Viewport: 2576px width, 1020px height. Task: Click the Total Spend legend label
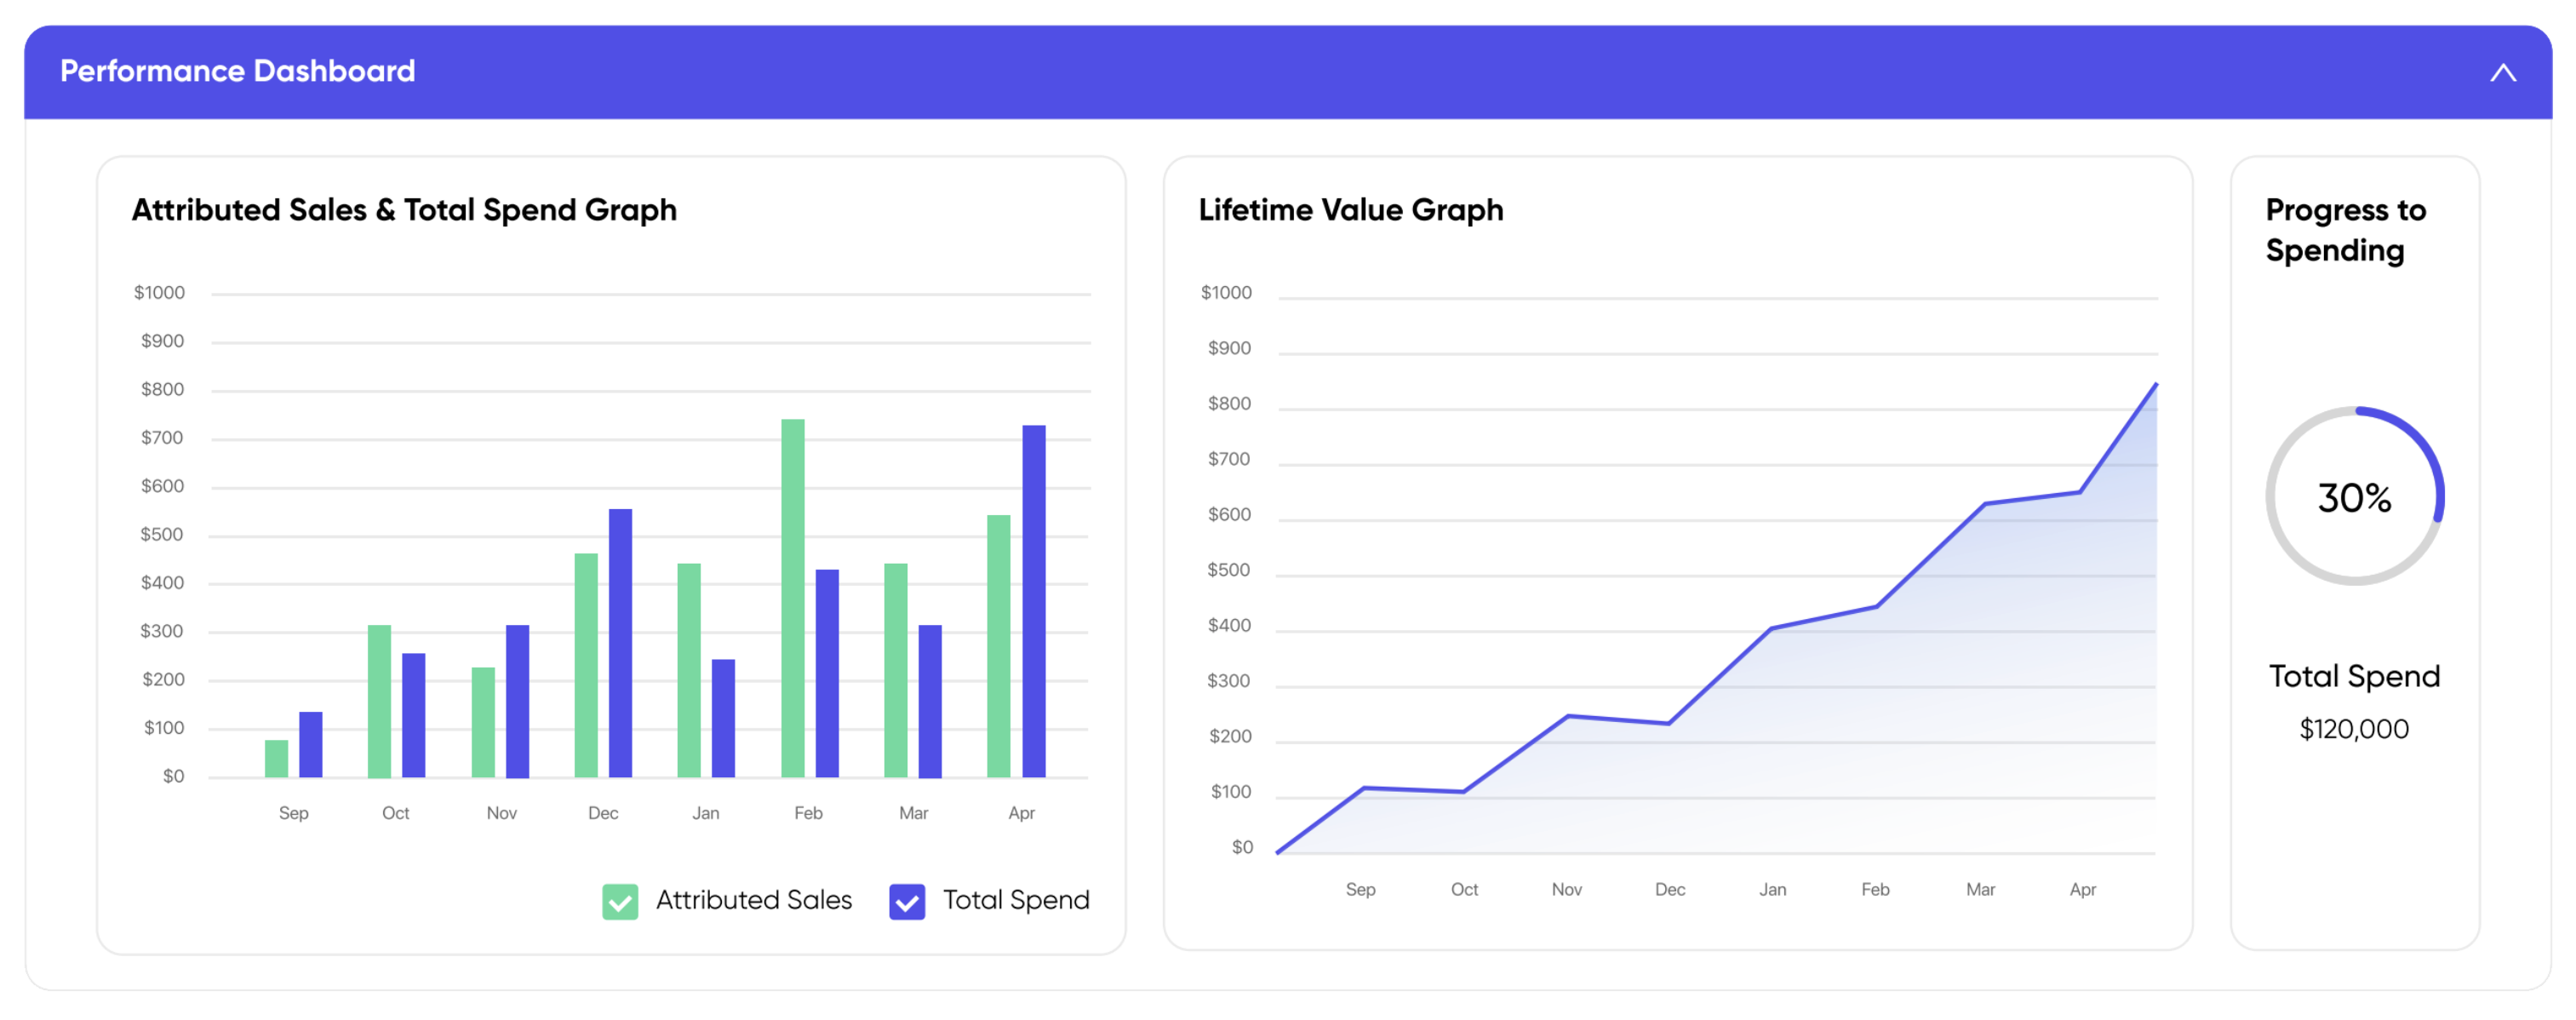[x=1016, y=900]
